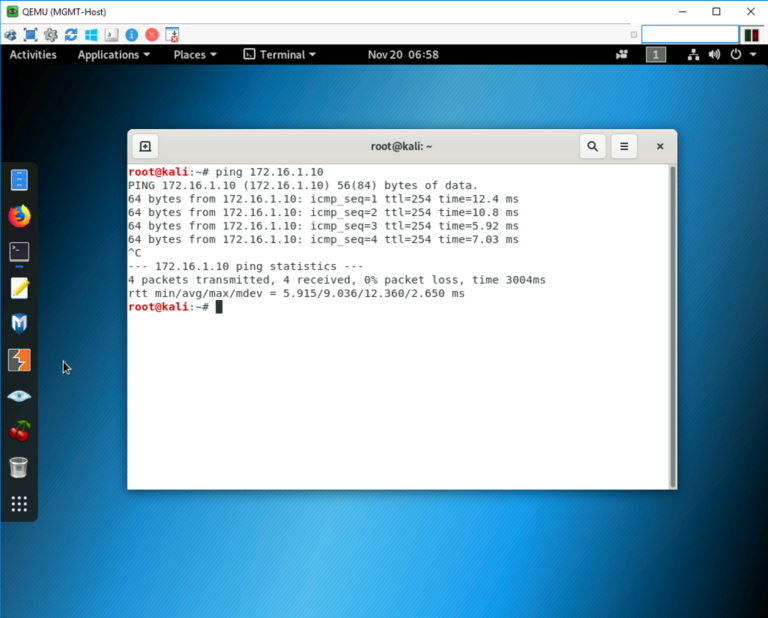Launch Firefox from the dock
The image size is (768, 618).
(19, 216)
